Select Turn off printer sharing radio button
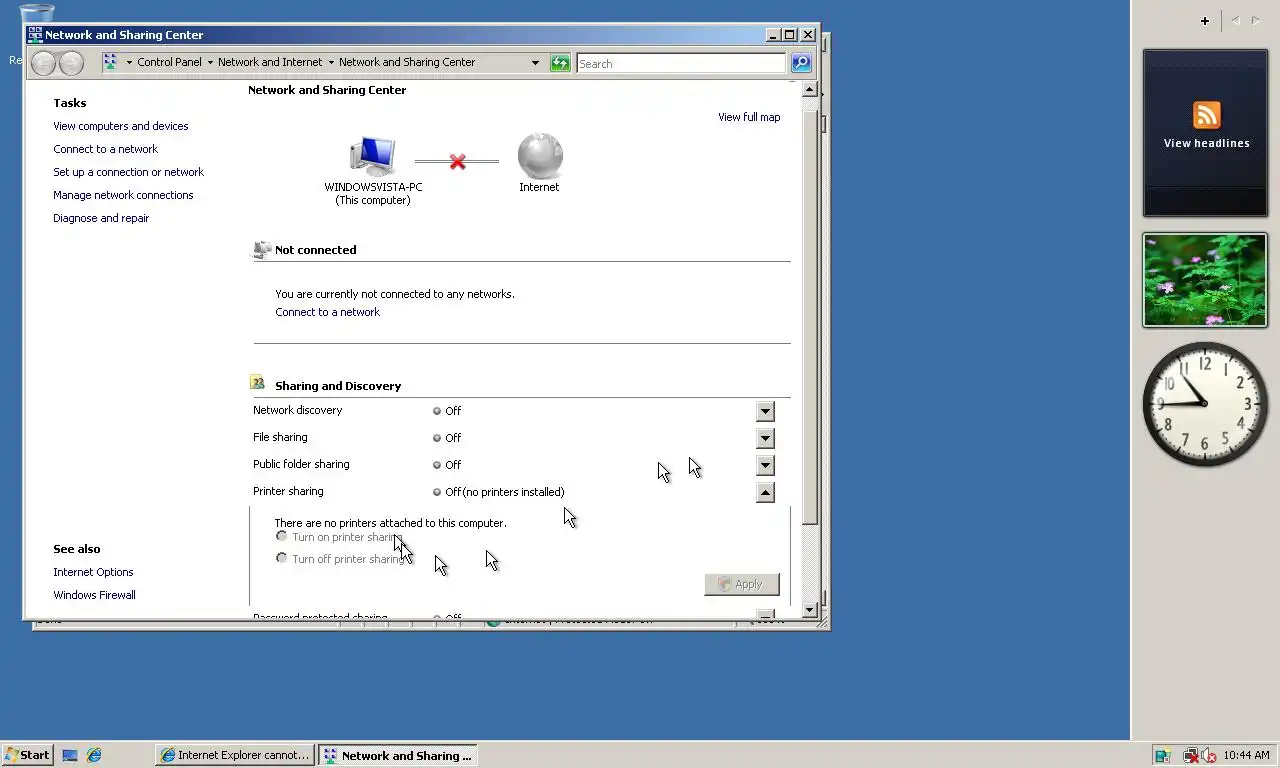The width and height of the screenshot is (1280, 768). click(282, 559)
